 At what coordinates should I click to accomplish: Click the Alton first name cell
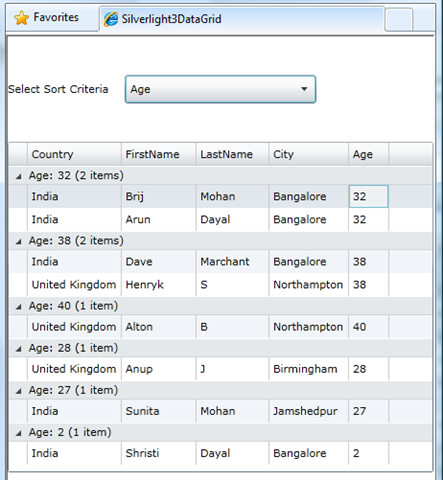[159, 327]
